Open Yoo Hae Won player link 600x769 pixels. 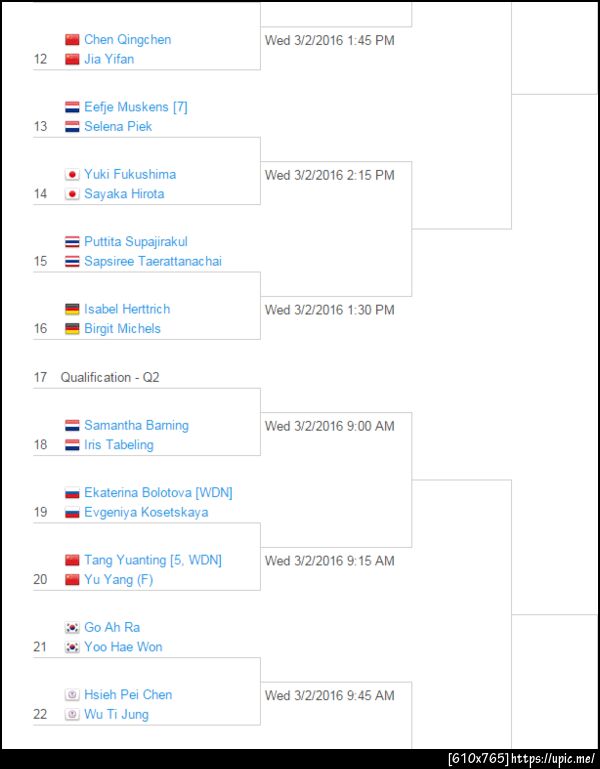point(123,647)
